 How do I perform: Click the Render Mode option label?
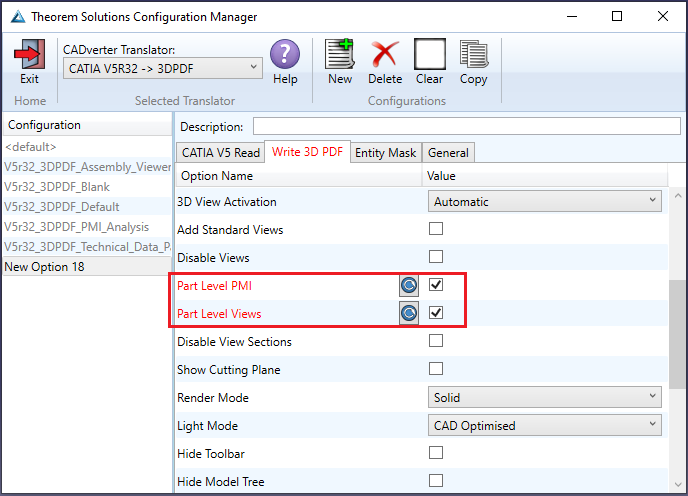[213, 398]
